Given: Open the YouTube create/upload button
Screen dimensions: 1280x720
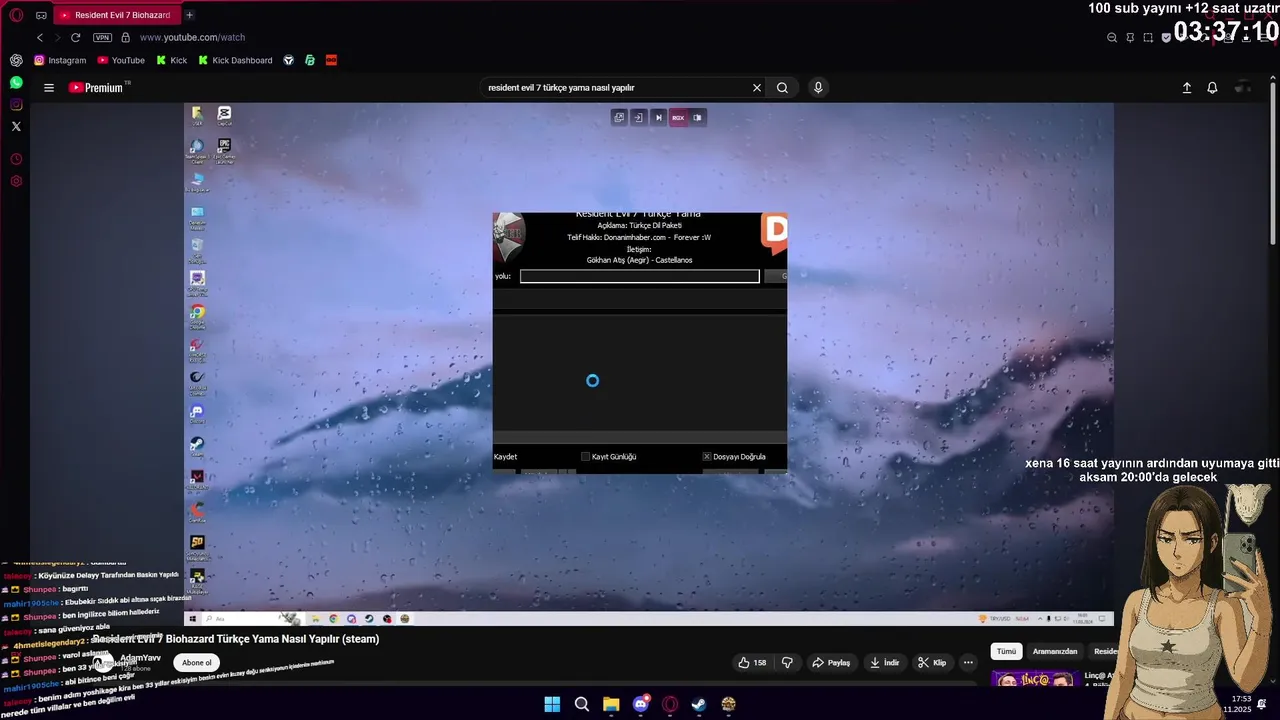Looking at the screenshot, I should (1187, 88).
